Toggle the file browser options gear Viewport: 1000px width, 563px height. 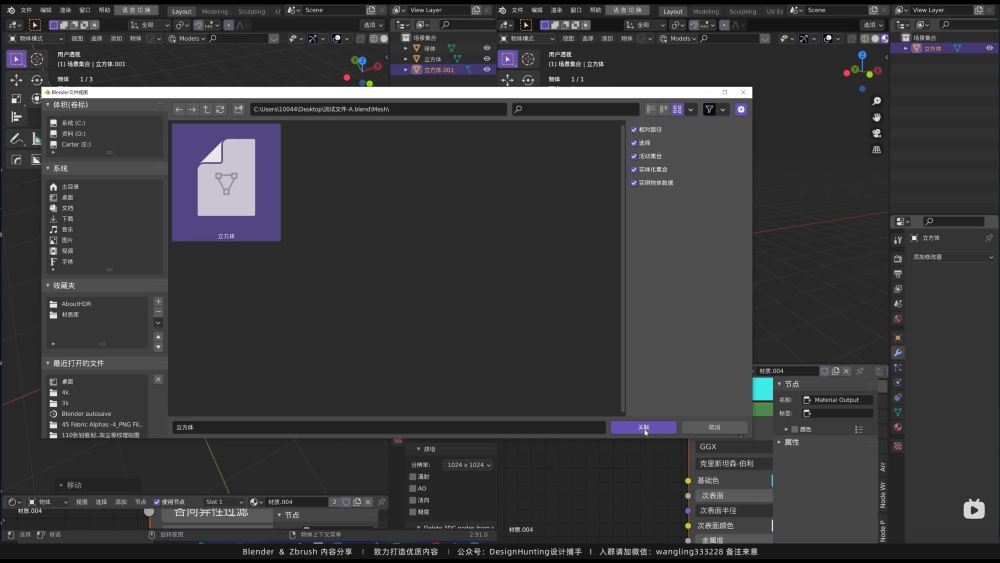click(741, 110)
